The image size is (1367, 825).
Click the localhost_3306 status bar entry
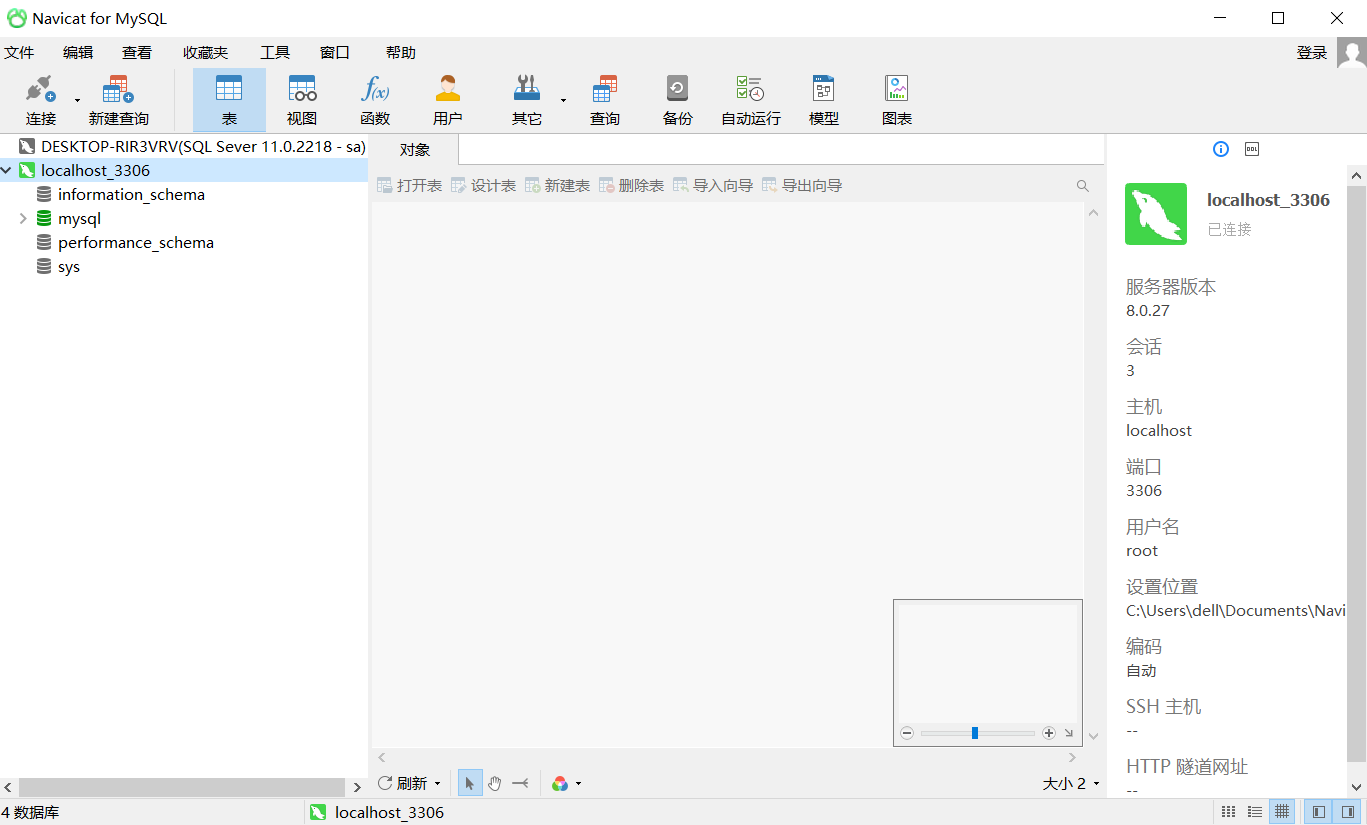[x=377, y=812]
